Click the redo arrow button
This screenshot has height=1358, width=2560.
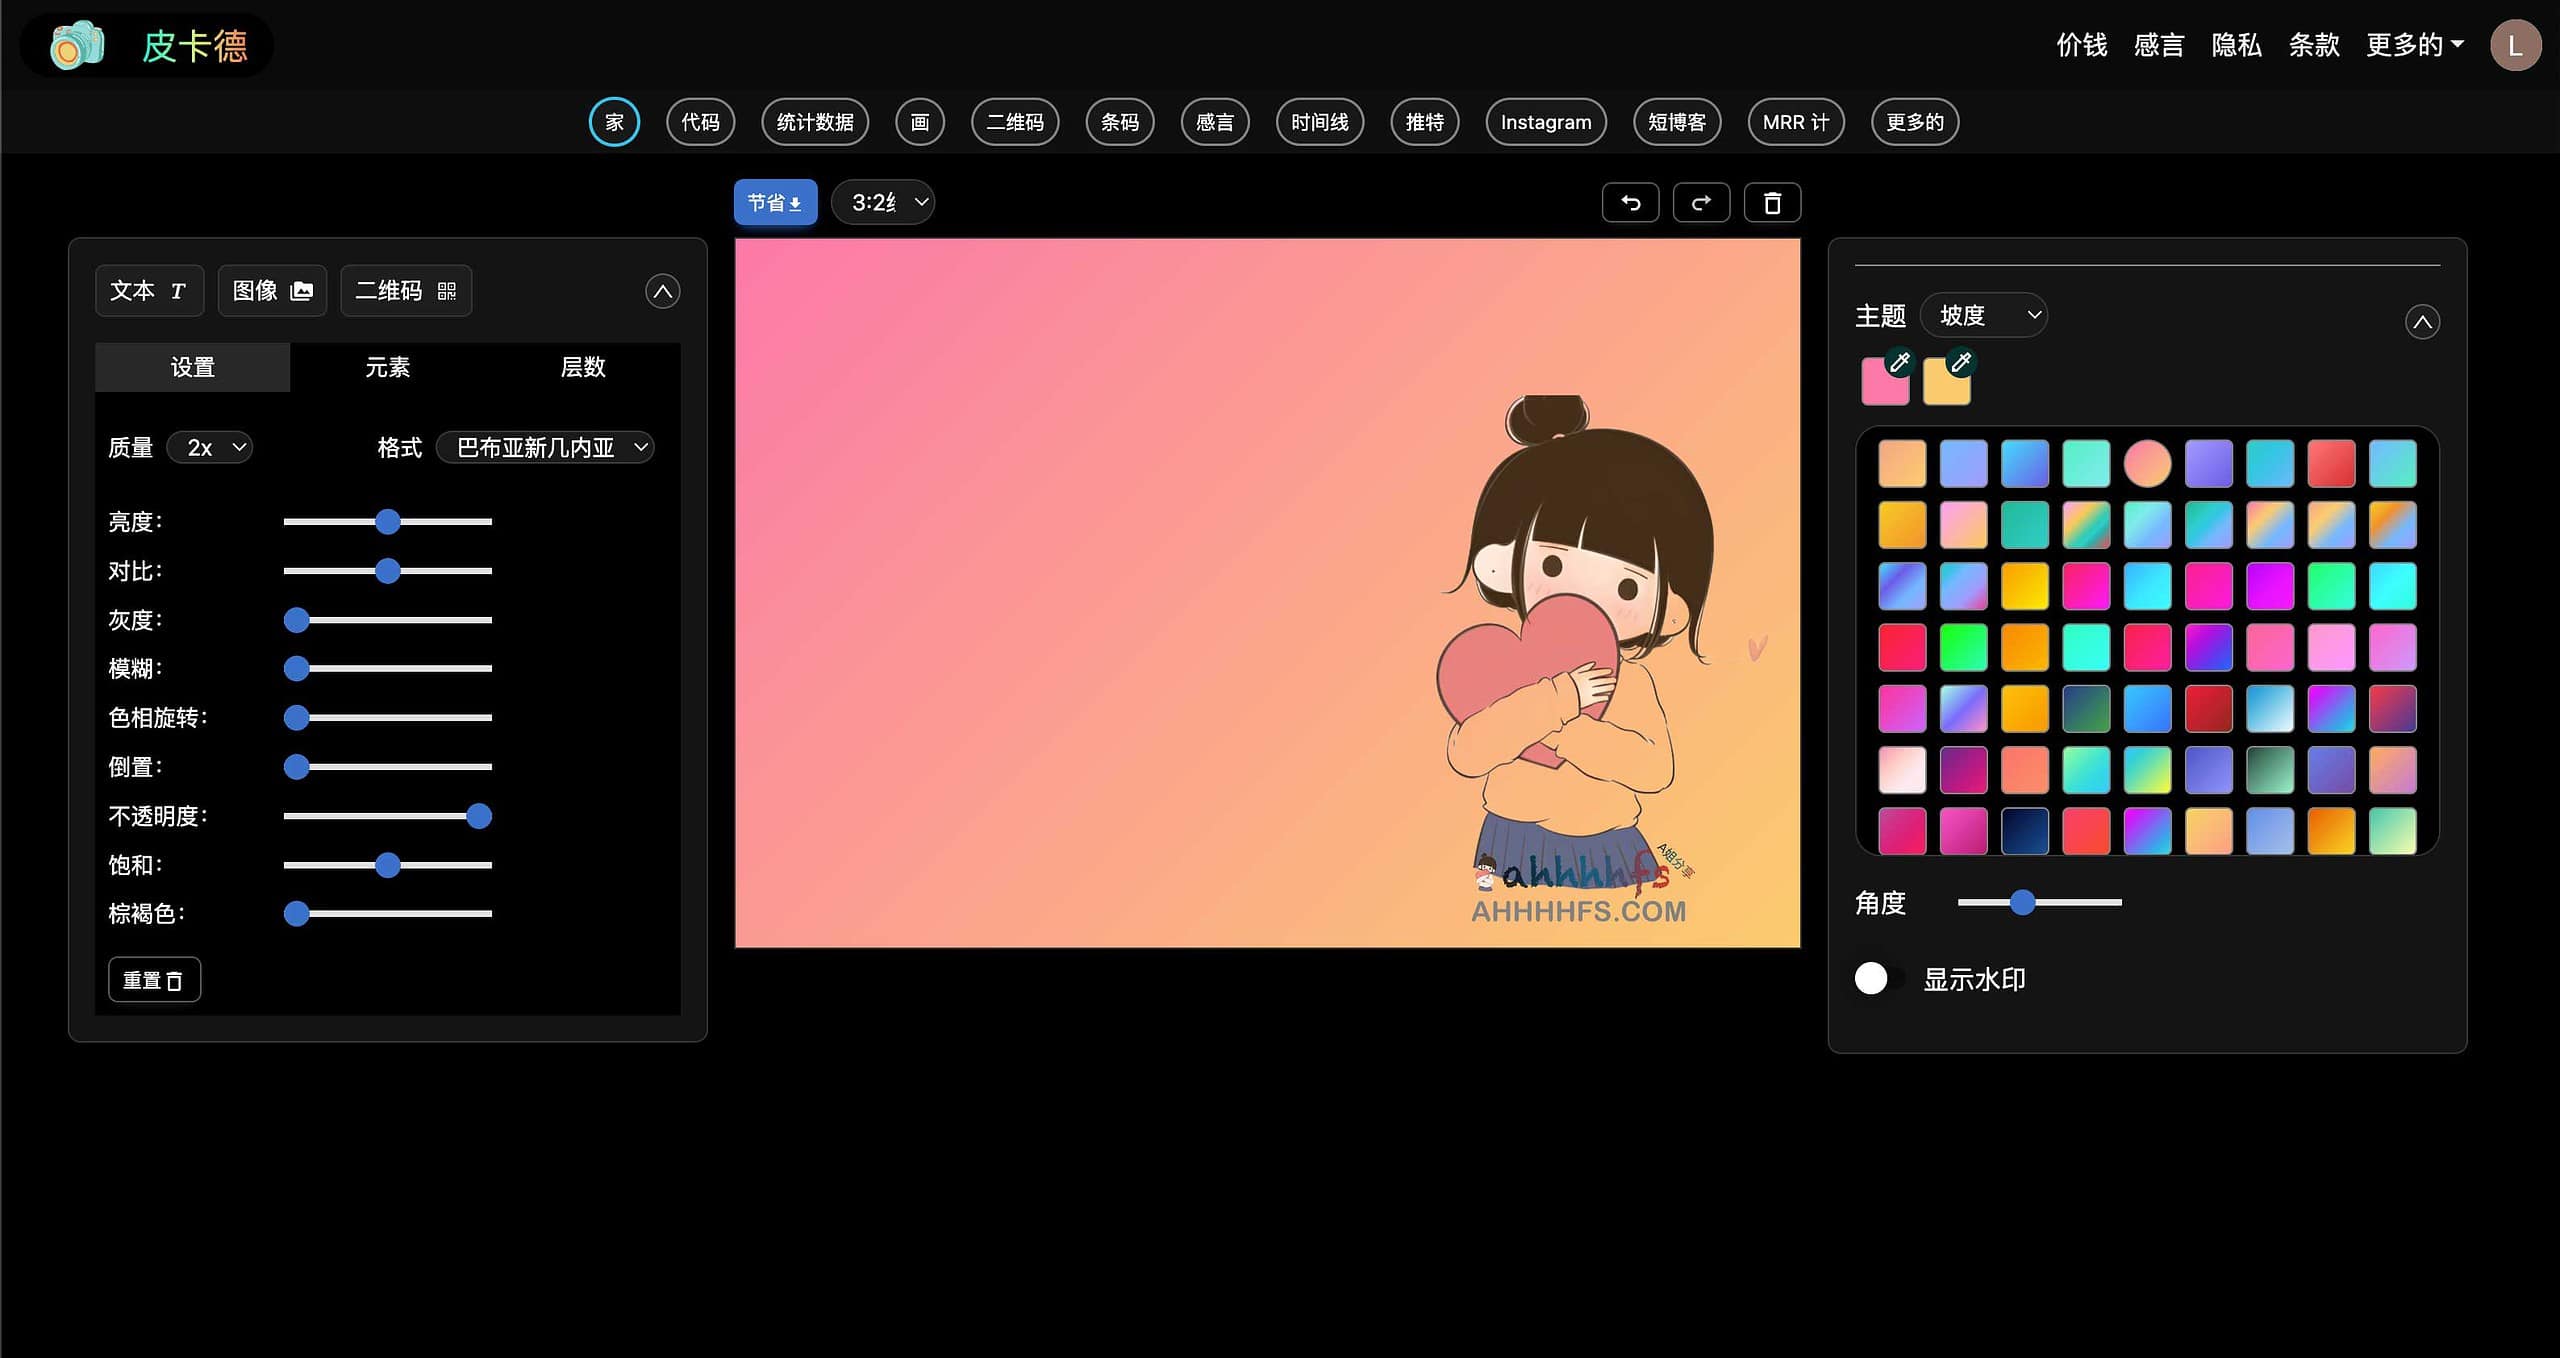(x=1701, y=203)
